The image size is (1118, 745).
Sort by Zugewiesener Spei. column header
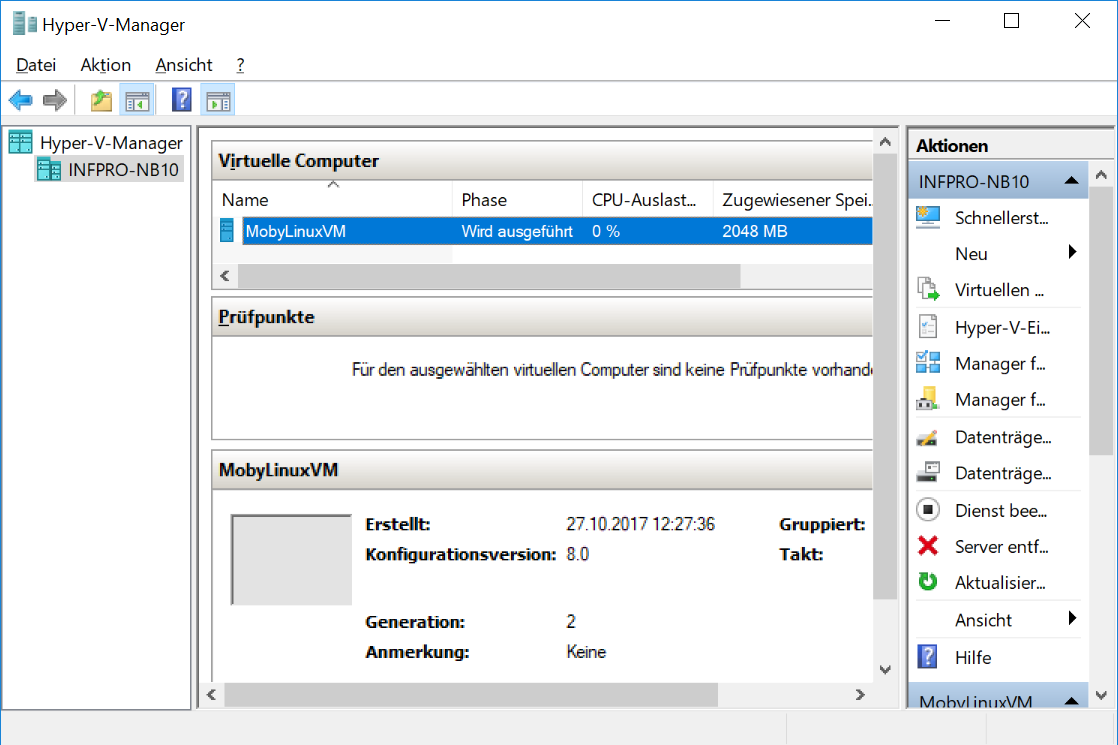[793, 200]
